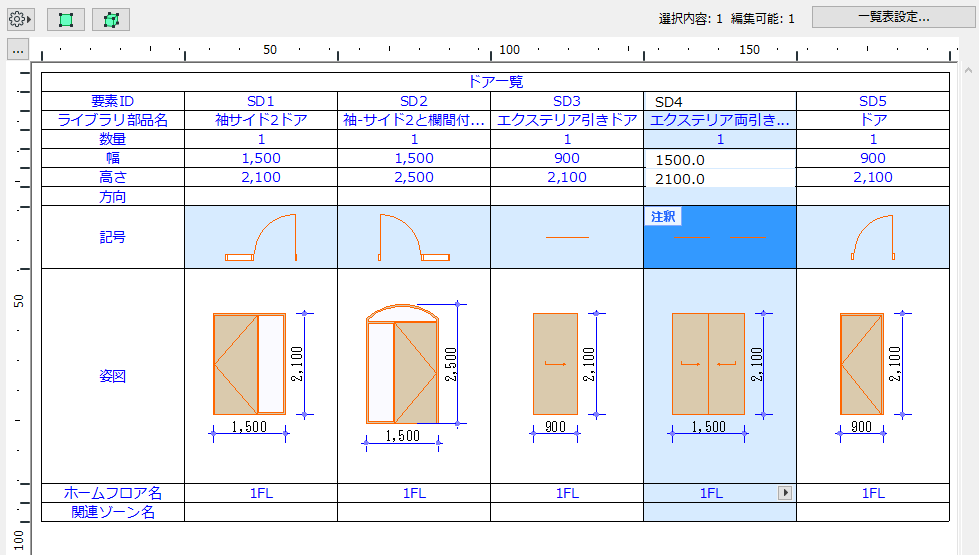The width and height of the screenshot is (979, 555).
Task: Click the ドア library name under SD5
Action: click(x=873, y=120)
